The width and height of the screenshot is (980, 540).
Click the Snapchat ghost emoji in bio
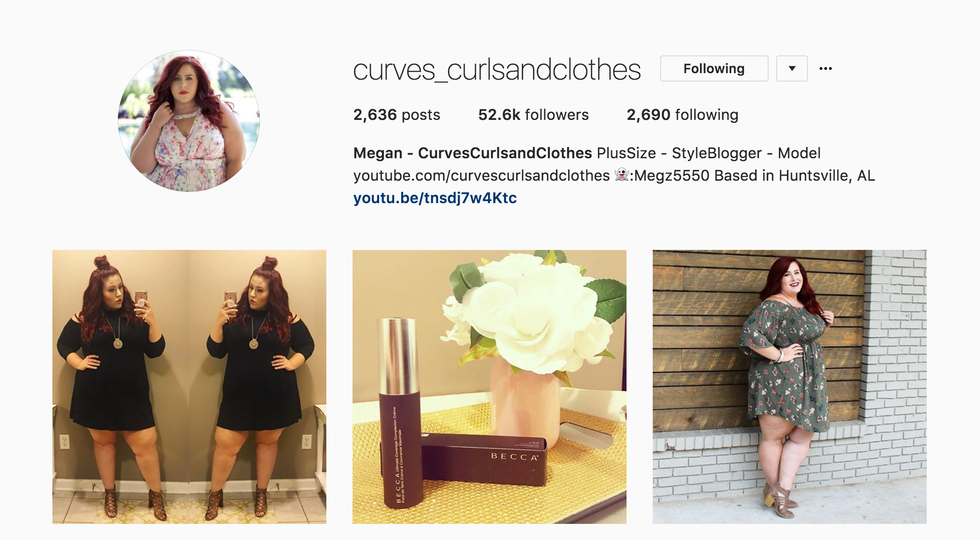(x=621, y=175)
